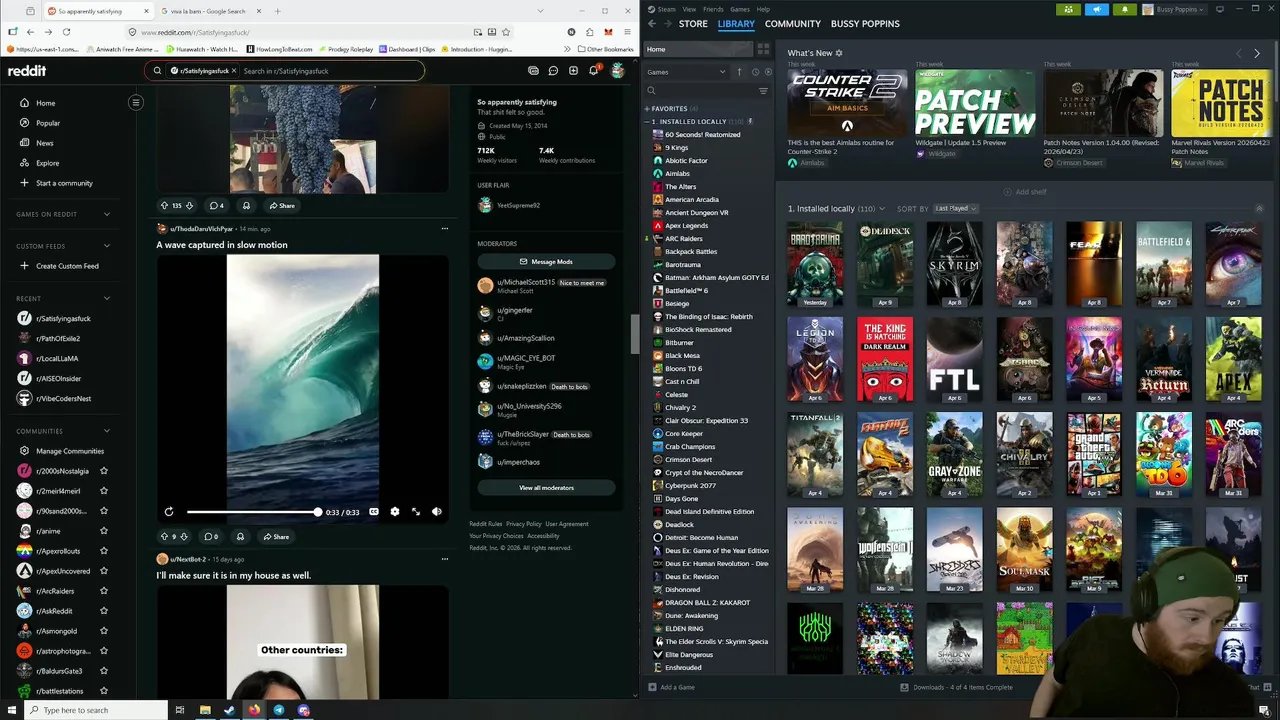This screenshot has width=1280, height=720.
Task: Open comments on the wave post
Action: coord(211,537)
